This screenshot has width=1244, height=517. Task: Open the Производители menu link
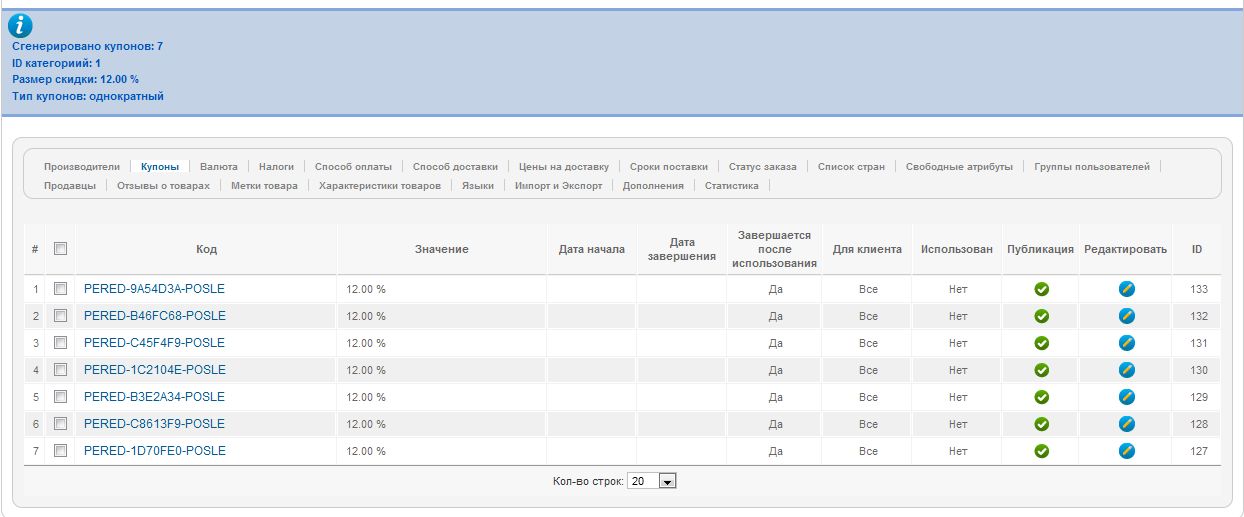(81, 167)
